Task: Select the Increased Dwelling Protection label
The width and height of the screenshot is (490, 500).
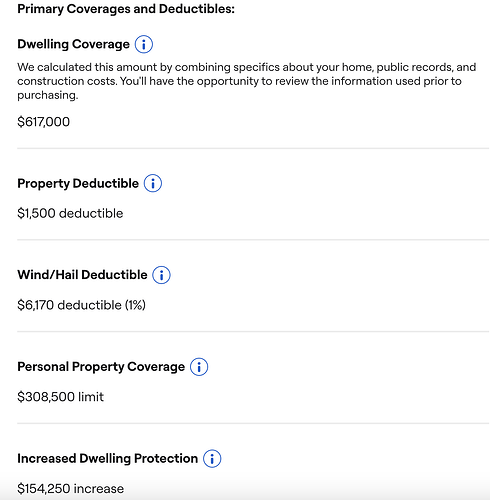Action: (x=108, y=458)
